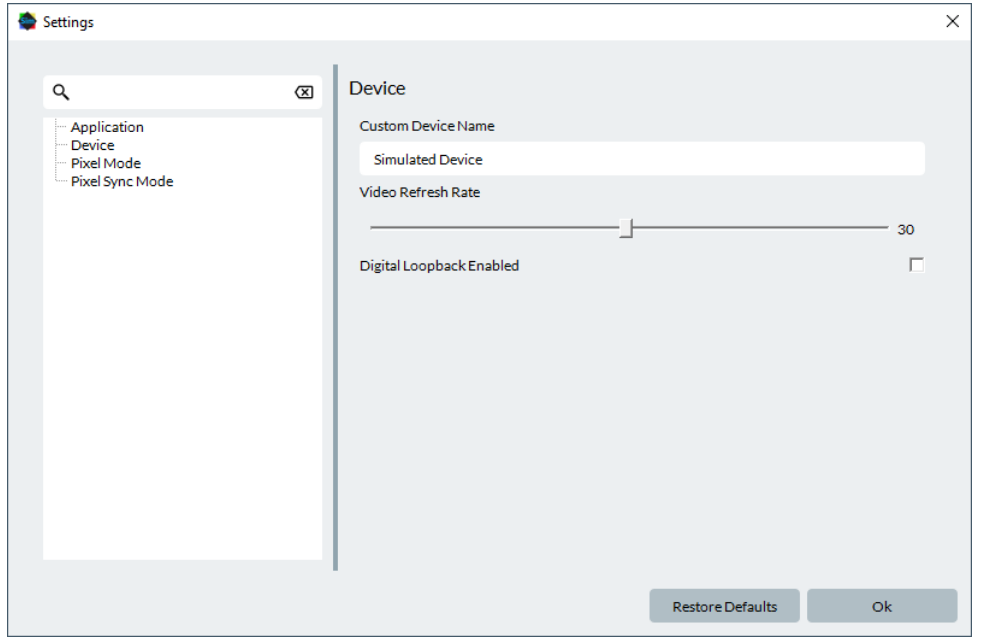This screenshot has width=981, height=641.
Task: Focus the Custom Device Name text field
Action: click(x=641, y=159)
